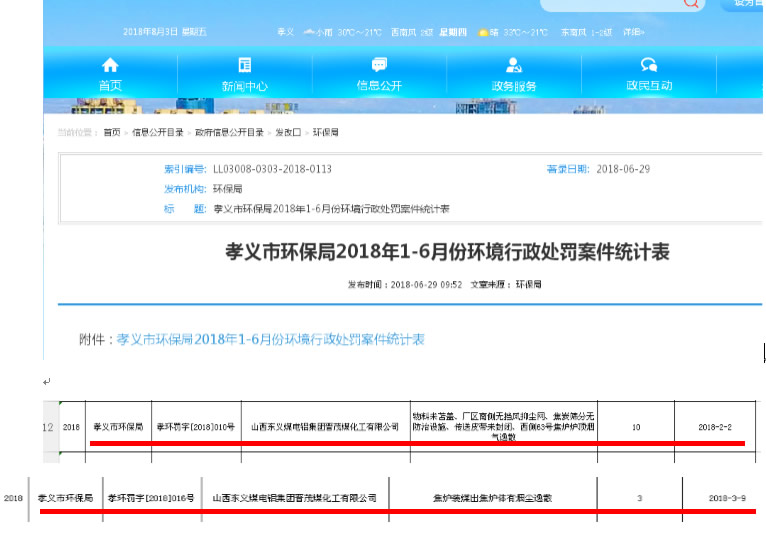The height and width of the screenshot is (540, 766).
Task: Click the main article title heading
Action: (447, 252)
